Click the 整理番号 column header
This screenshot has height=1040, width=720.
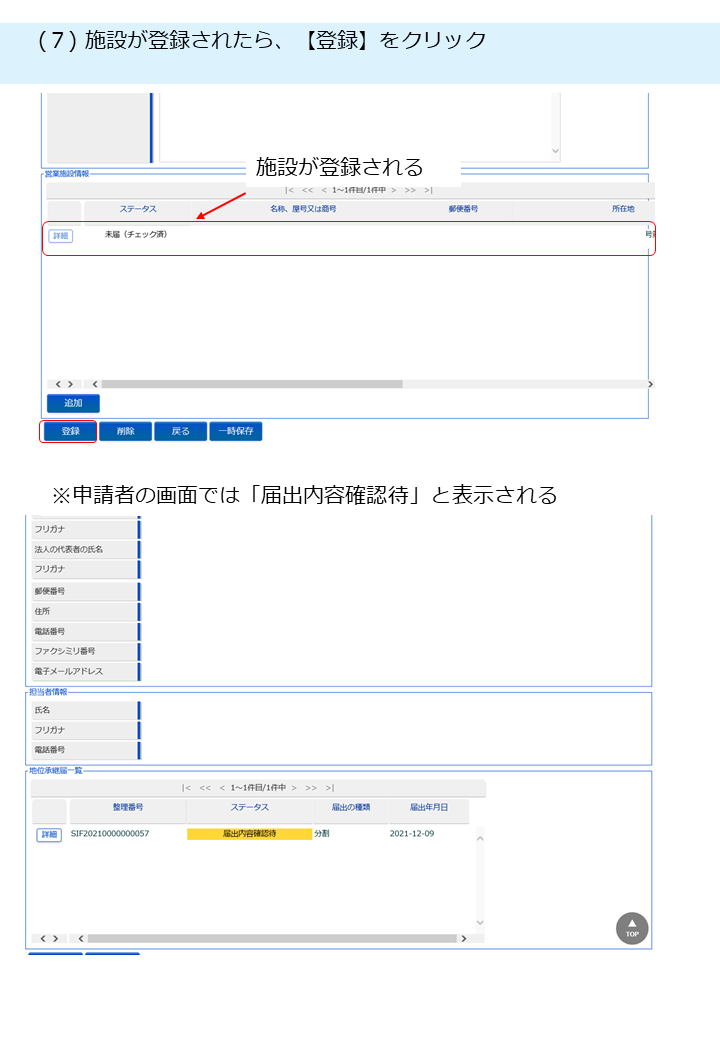tap(128, 808)
